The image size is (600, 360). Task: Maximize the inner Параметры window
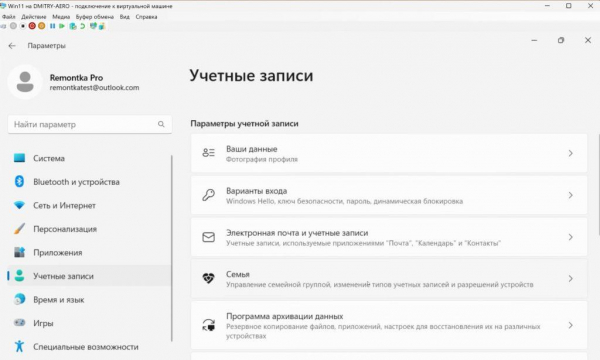tap(561, 40)
